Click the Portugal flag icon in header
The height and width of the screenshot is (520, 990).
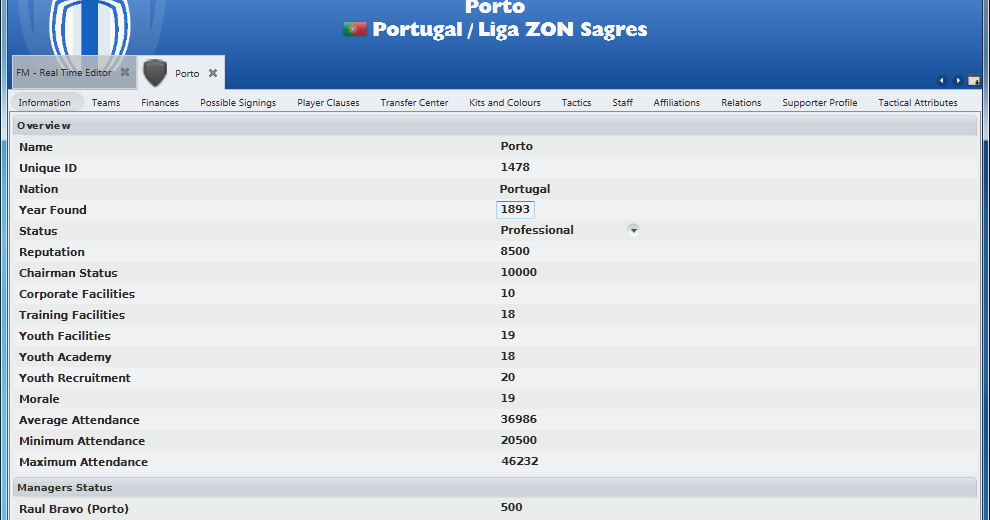(x=355, y=29)
